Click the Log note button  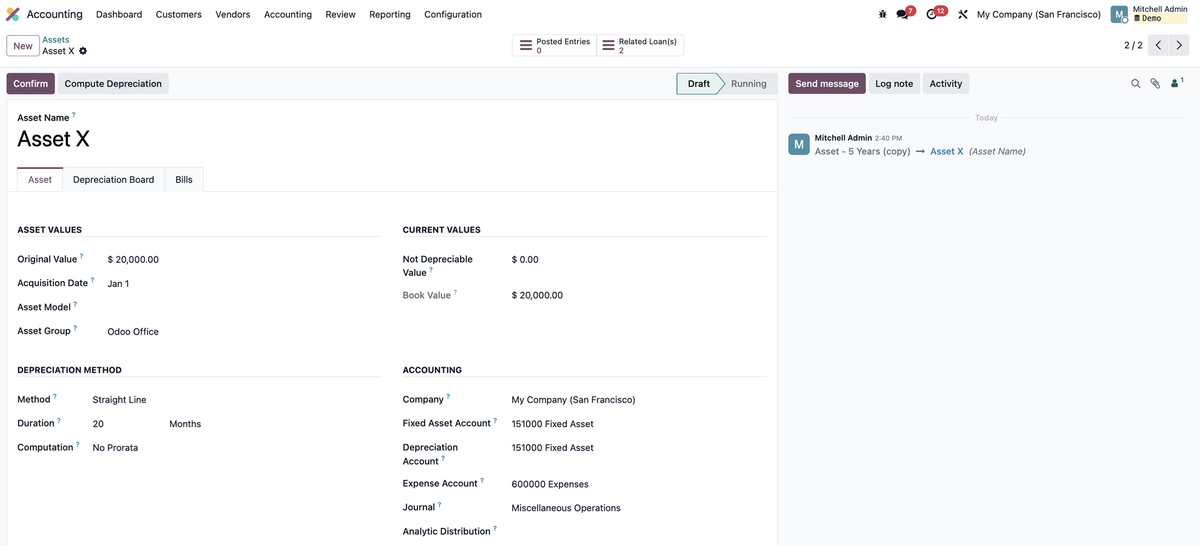pyautogui.click(x=894, y=84)
